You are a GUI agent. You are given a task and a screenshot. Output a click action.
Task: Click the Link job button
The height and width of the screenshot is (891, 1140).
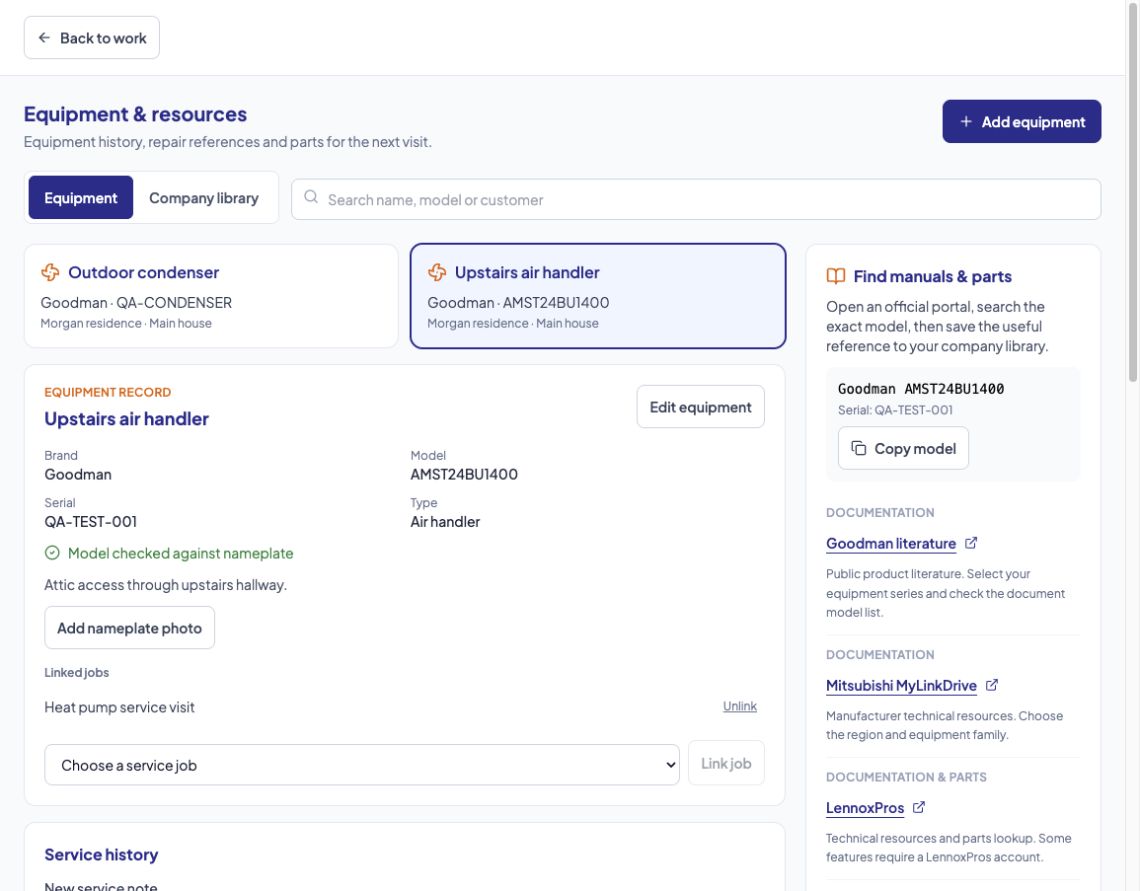tap(726, 763)
